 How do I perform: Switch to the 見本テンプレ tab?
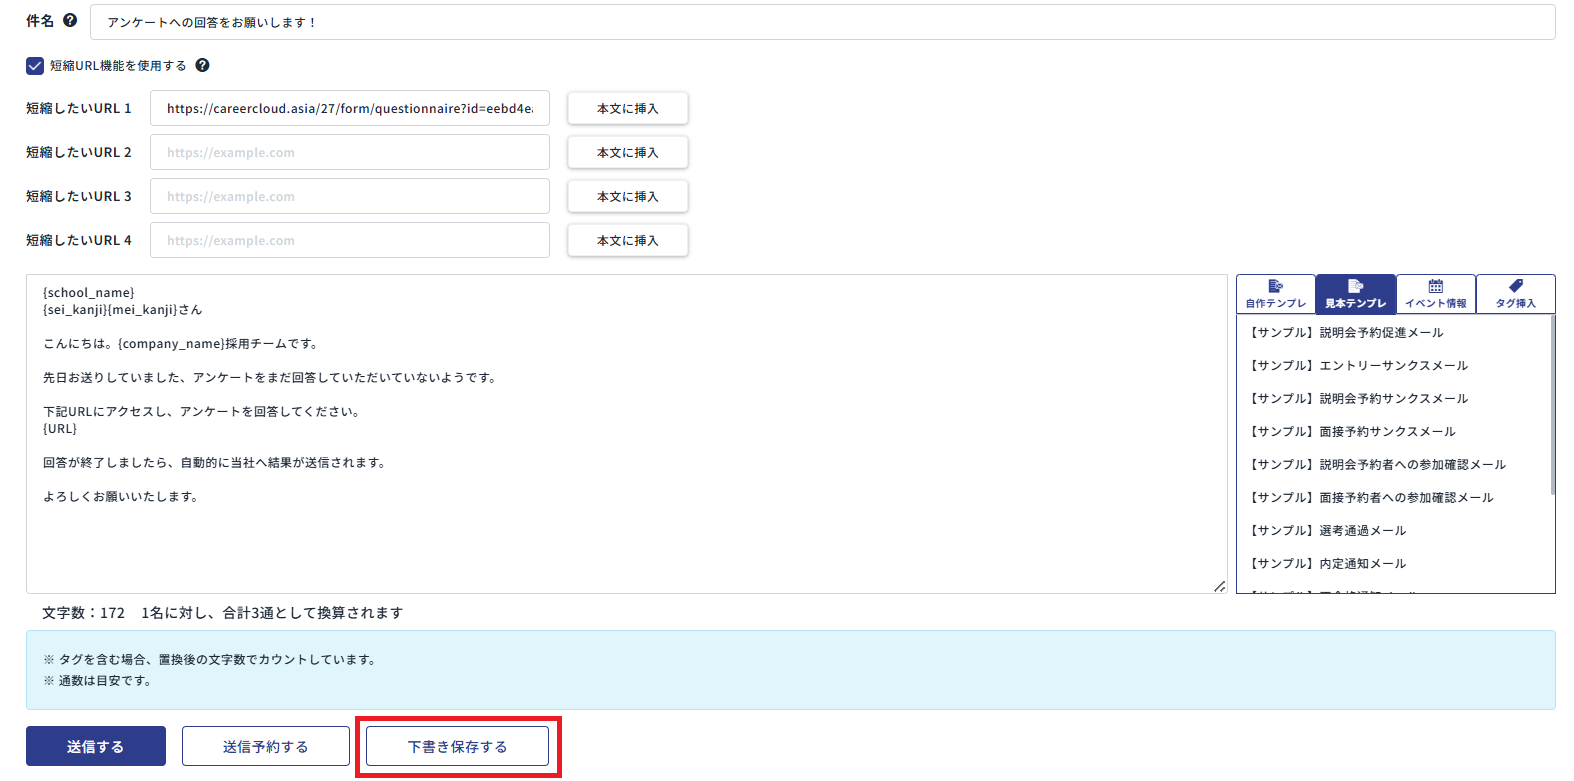pos(1355,294)
